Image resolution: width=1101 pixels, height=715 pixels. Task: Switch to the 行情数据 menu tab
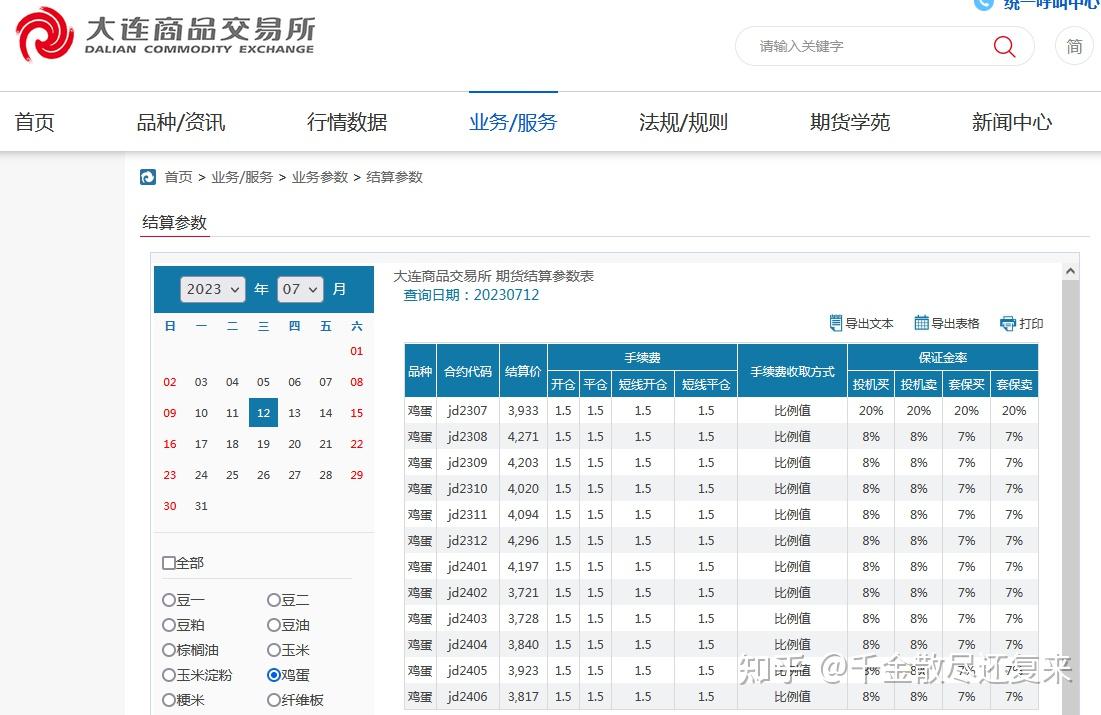pos(345,121)
